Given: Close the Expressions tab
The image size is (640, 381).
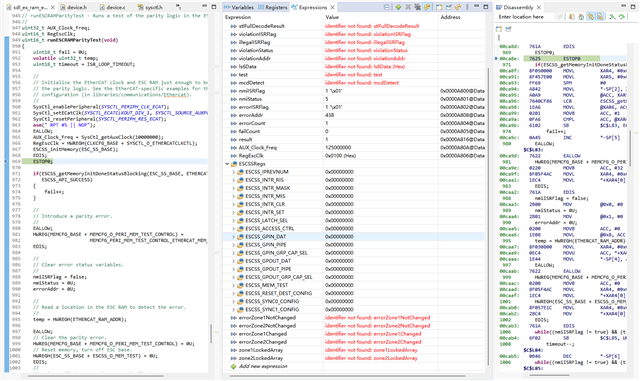Looking at the screenshot, I should (333, 7).
